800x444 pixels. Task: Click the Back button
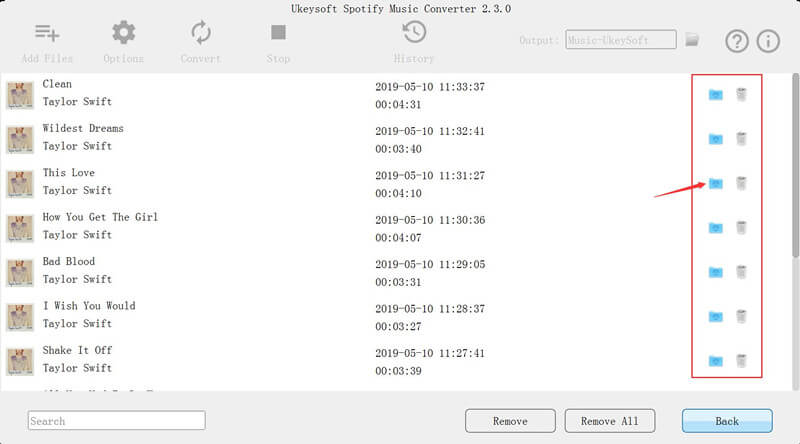click(x=727, y=421)
